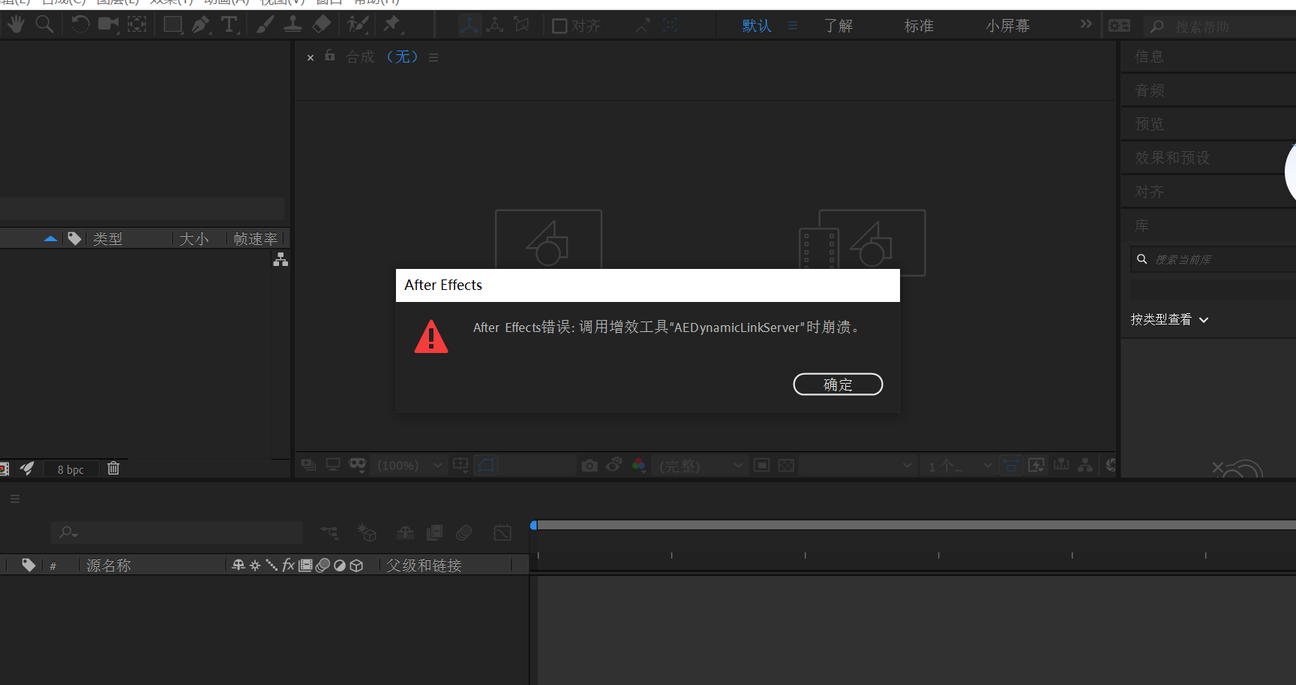This screenshot has width=1296, height=685.
Task: Sort project items by 类型 column
Action: pos(108,239)
